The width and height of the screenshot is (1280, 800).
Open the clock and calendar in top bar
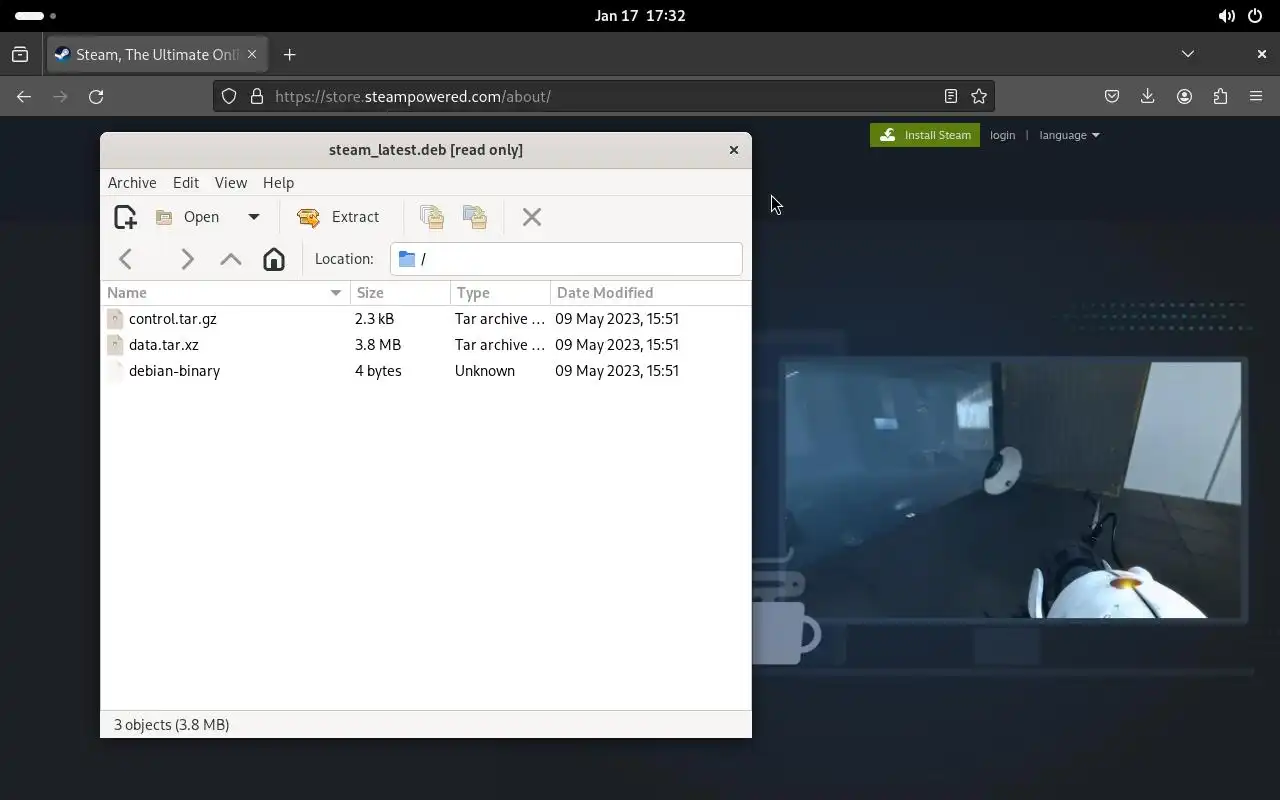tap(640, 16)
